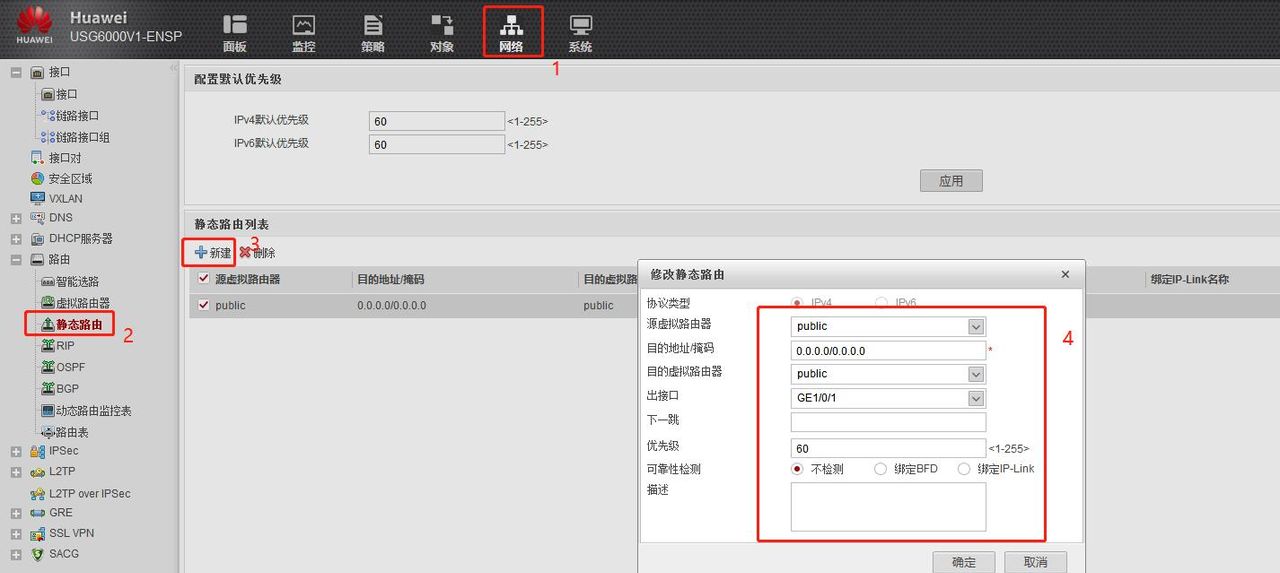Click the Huawei logo icon
Image resolution: width=1280 pixels, height=573 pixels.
[34, 27]
